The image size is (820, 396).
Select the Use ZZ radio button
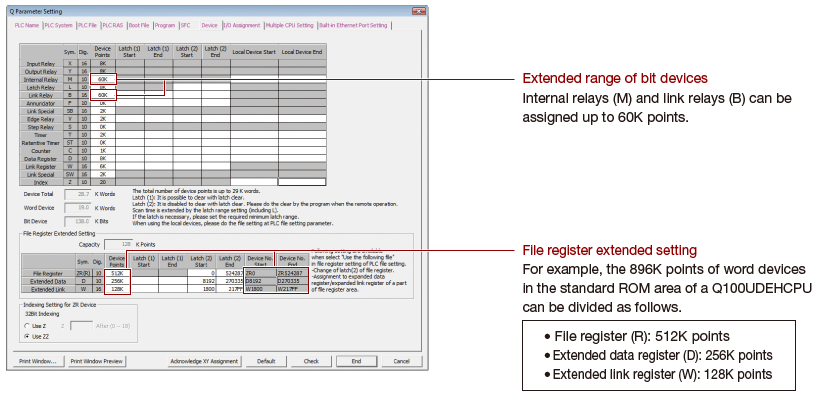tap(27, 336)
